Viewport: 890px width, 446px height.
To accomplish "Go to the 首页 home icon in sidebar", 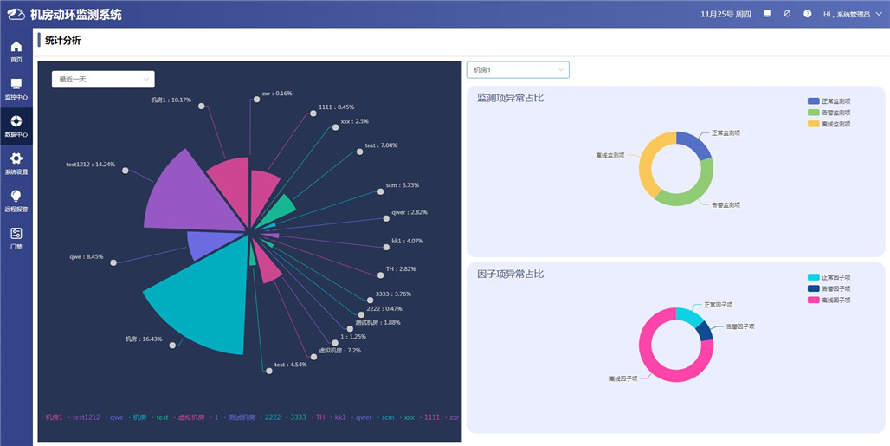I will click(x=16, y=51).
